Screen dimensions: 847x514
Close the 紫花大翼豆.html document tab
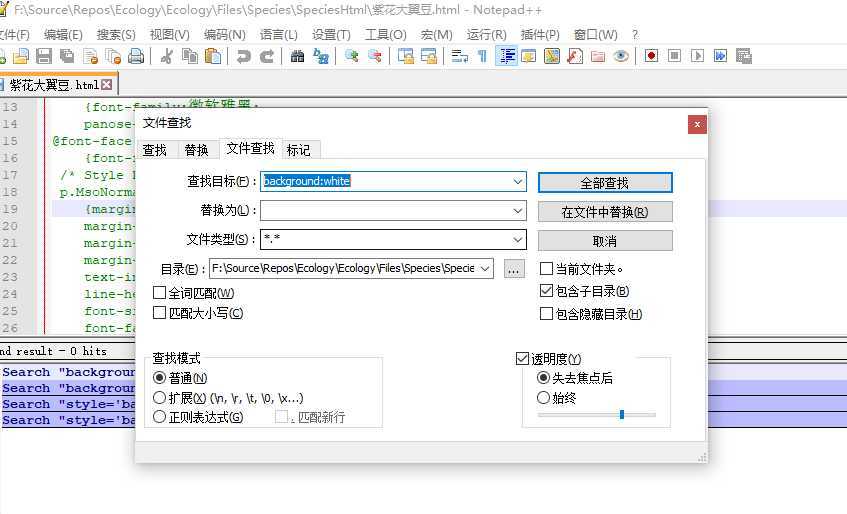[107, 85]
